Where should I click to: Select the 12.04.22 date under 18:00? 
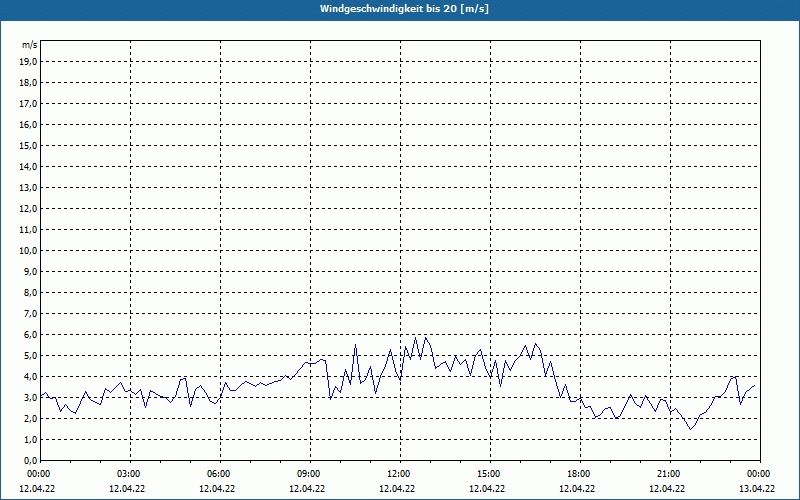pyautogui.click(x=577, y=488)
